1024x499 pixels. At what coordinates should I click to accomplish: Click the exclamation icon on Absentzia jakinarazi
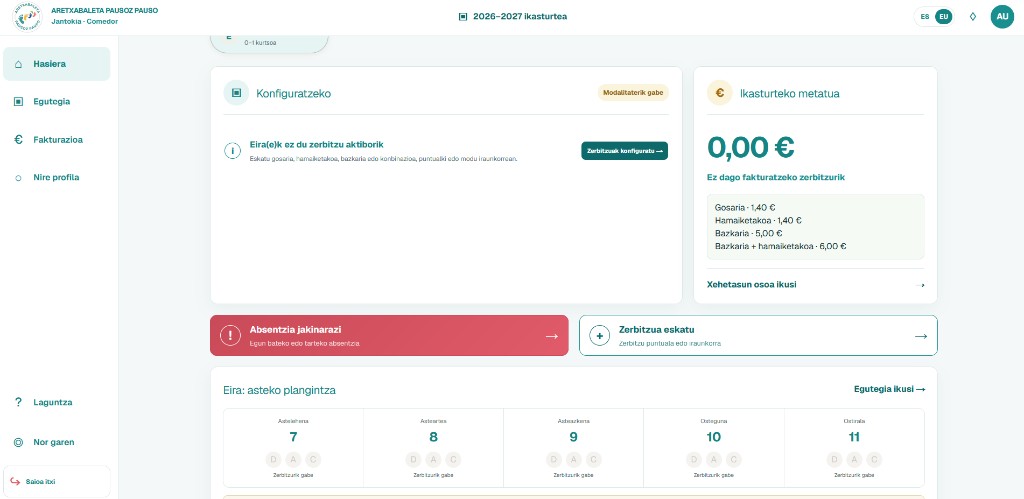(x=230, y=336)
